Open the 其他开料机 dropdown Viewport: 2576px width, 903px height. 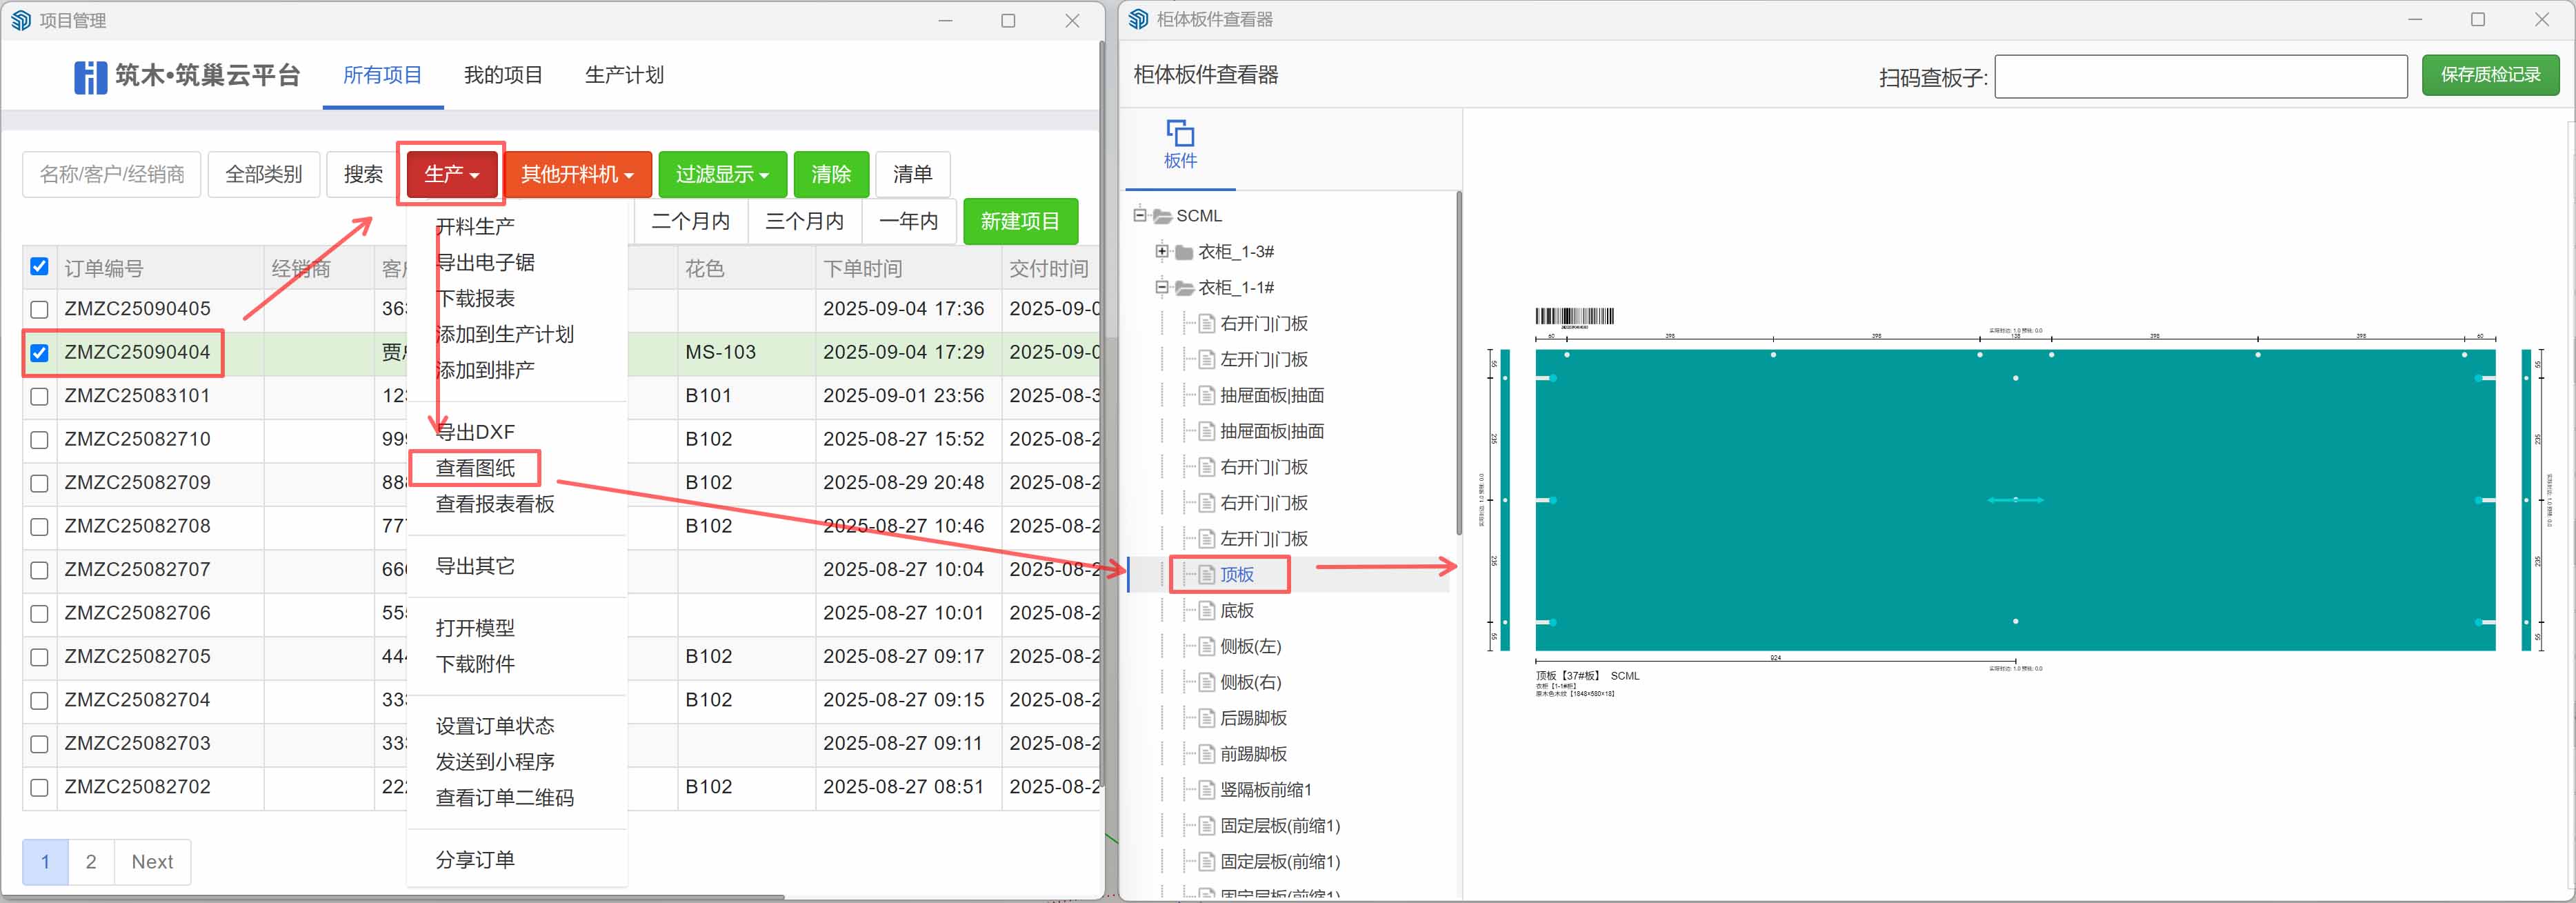(x=577, y=175)
